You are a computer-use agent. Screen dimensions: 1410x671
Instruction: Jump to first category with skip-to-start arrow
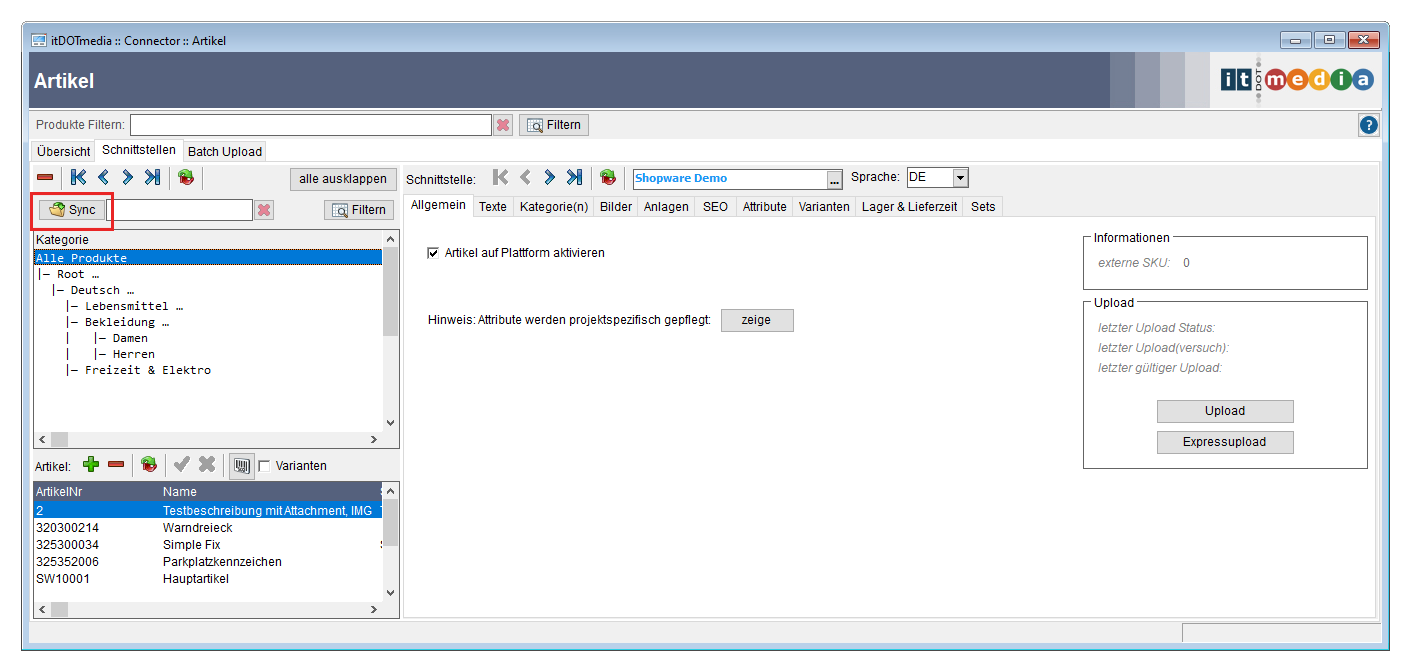pos(78,178)
